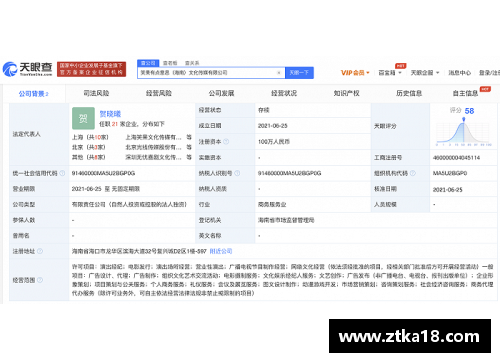Clear the search box with the x icon
Image resolution: width=500 pixels, height=362 pixels.
pos(279,73)
